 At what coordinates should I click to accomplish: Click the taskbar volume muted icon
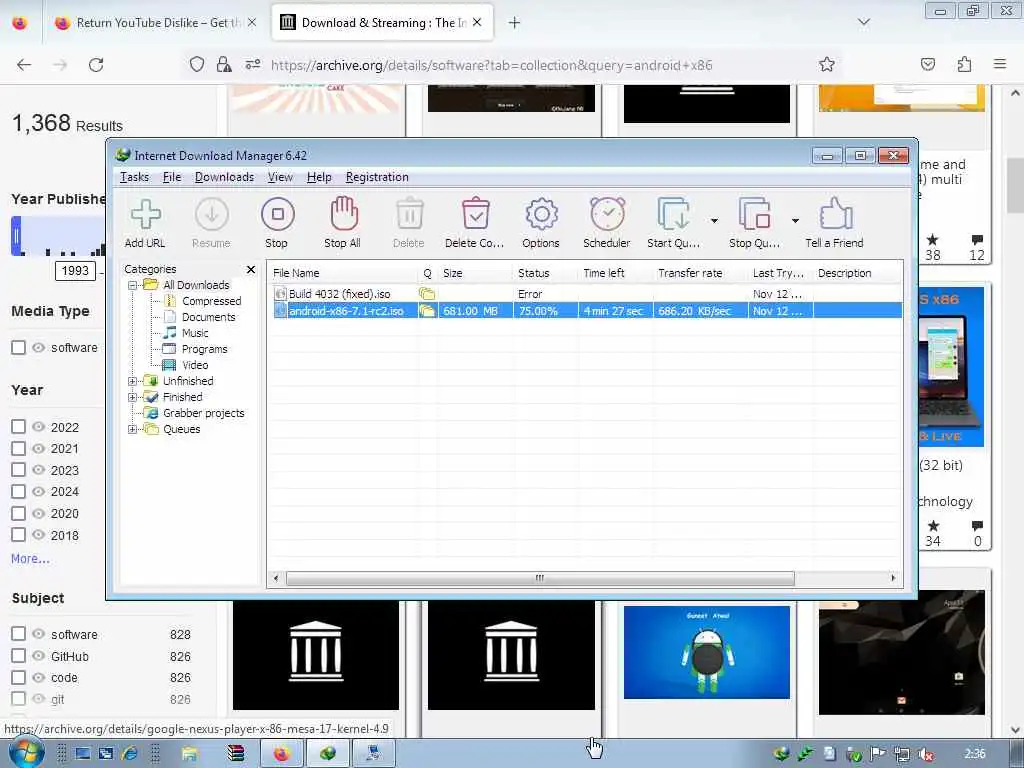pos(925,754)
